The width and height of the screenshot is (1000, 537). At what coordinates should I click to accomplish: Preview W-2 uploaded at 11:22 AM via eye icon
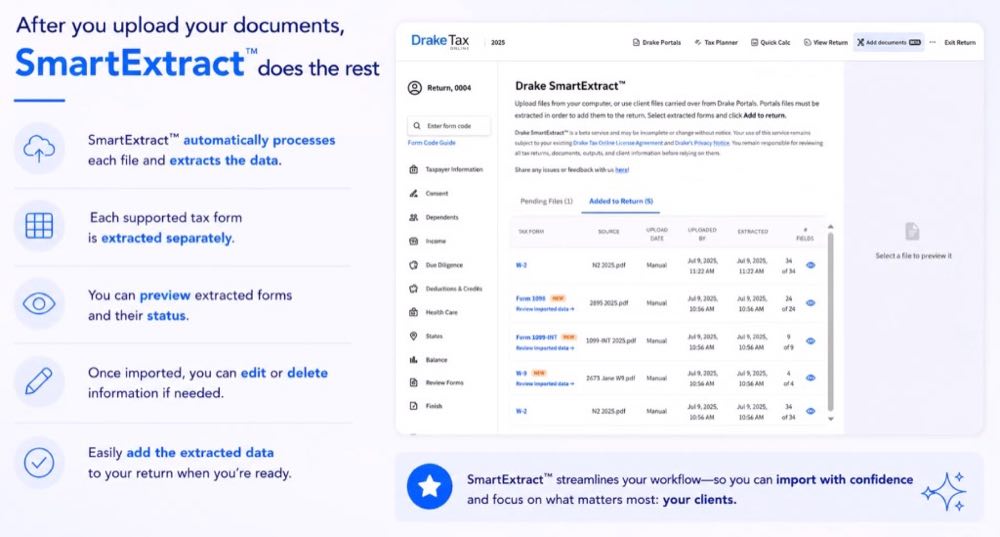(811, 265)
